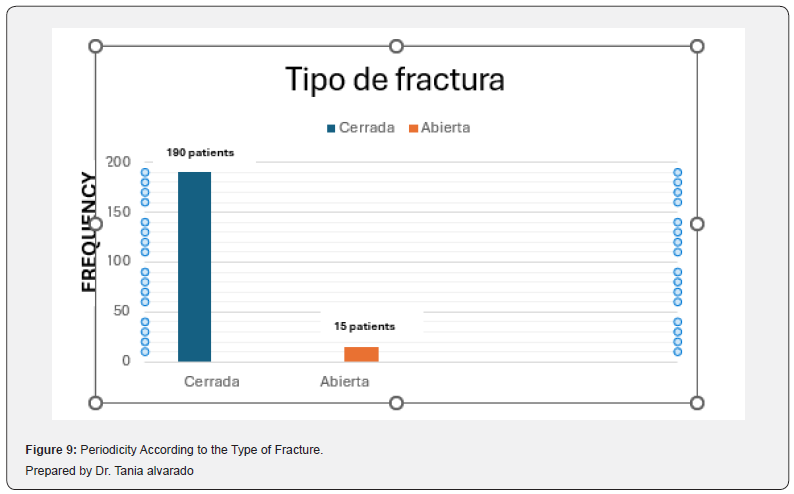The width and height of the screenshot is (794, 494).
Task: Select the Tipo de fractura chart title
Action: pyautogui.click(x=395, y=80)
